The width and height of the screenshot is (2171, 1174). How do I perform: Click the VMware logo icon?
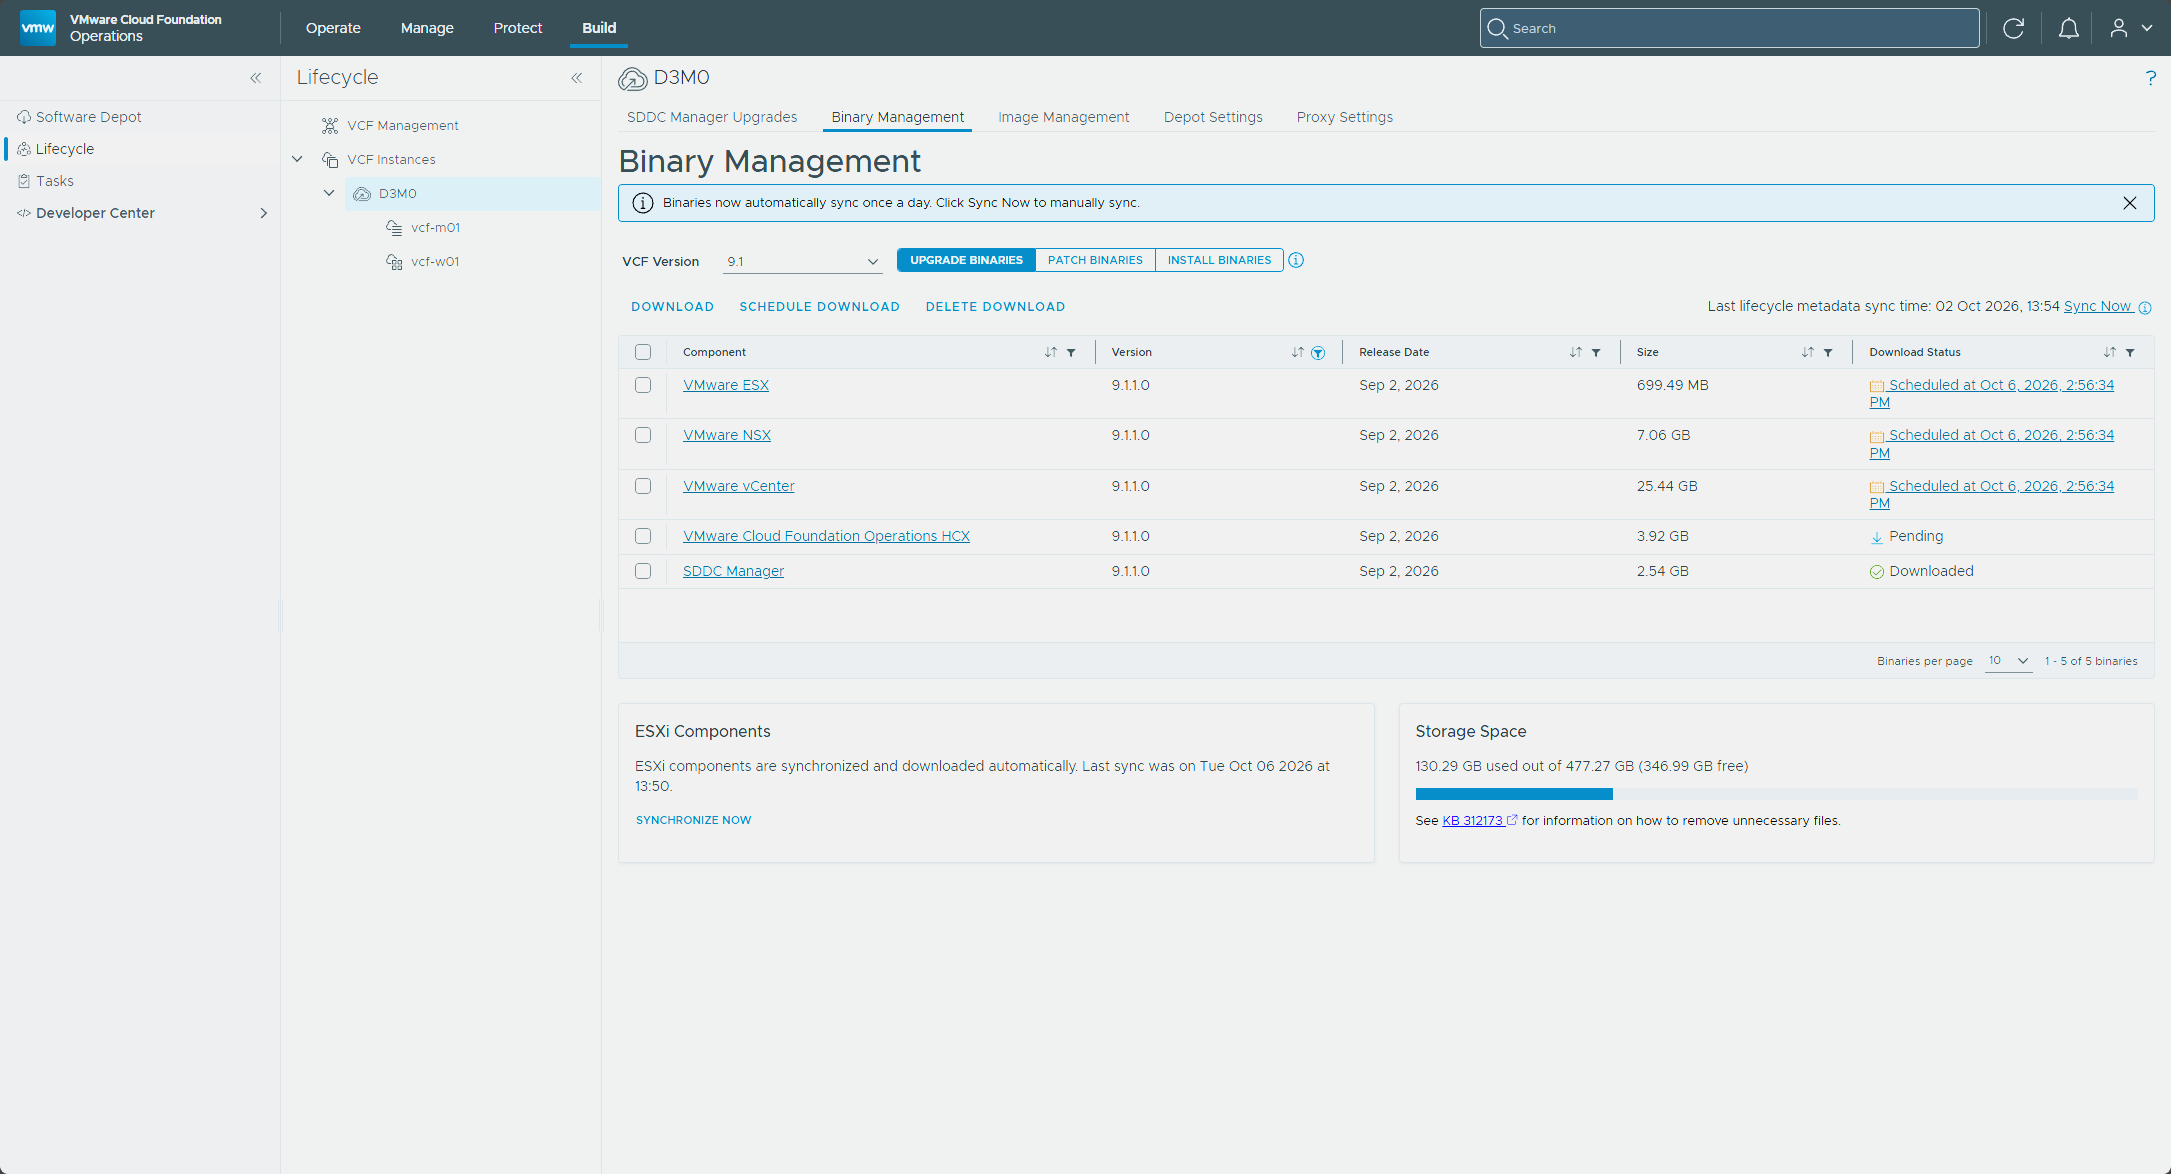tap(38, 27)
